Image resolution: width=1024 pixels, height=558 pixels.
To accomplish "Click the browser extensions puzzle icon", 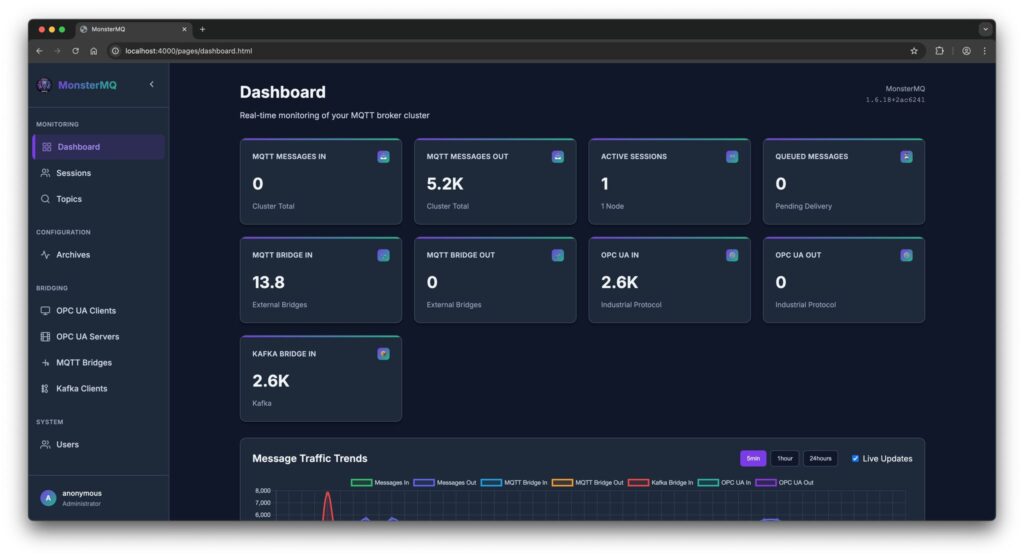I will 939,51.
